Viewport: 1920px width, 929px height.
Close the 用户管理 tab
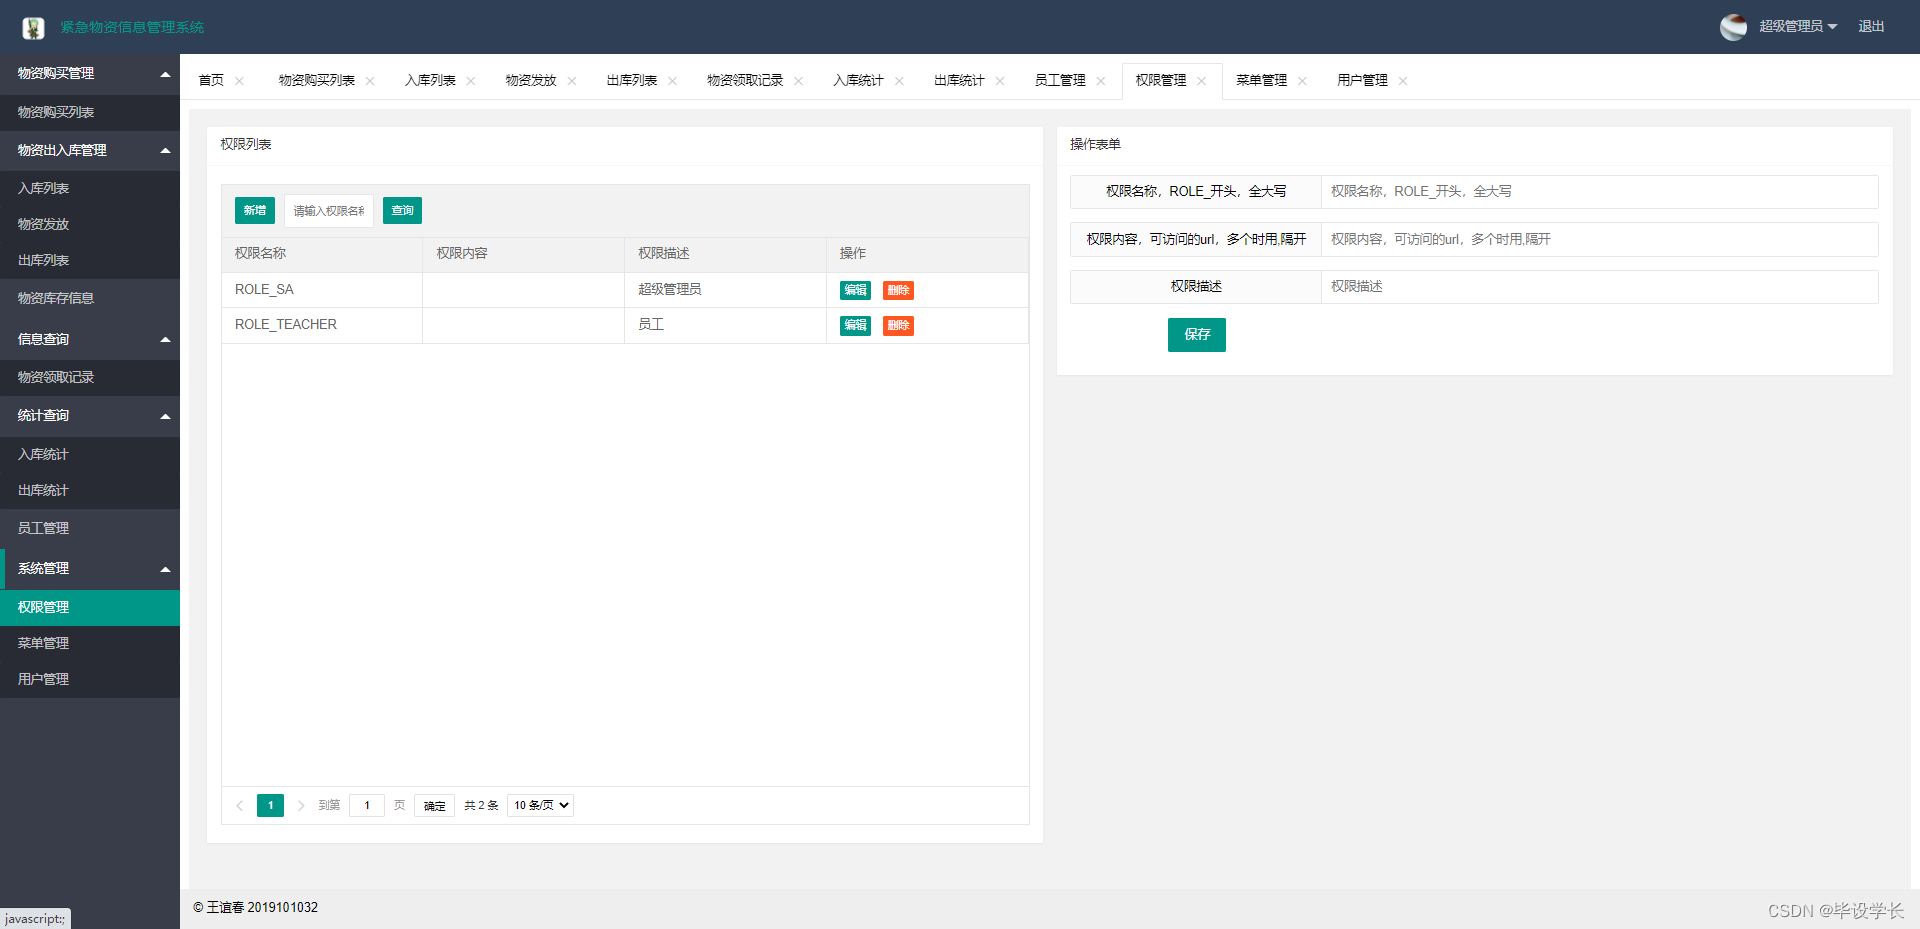(1403, 81)
